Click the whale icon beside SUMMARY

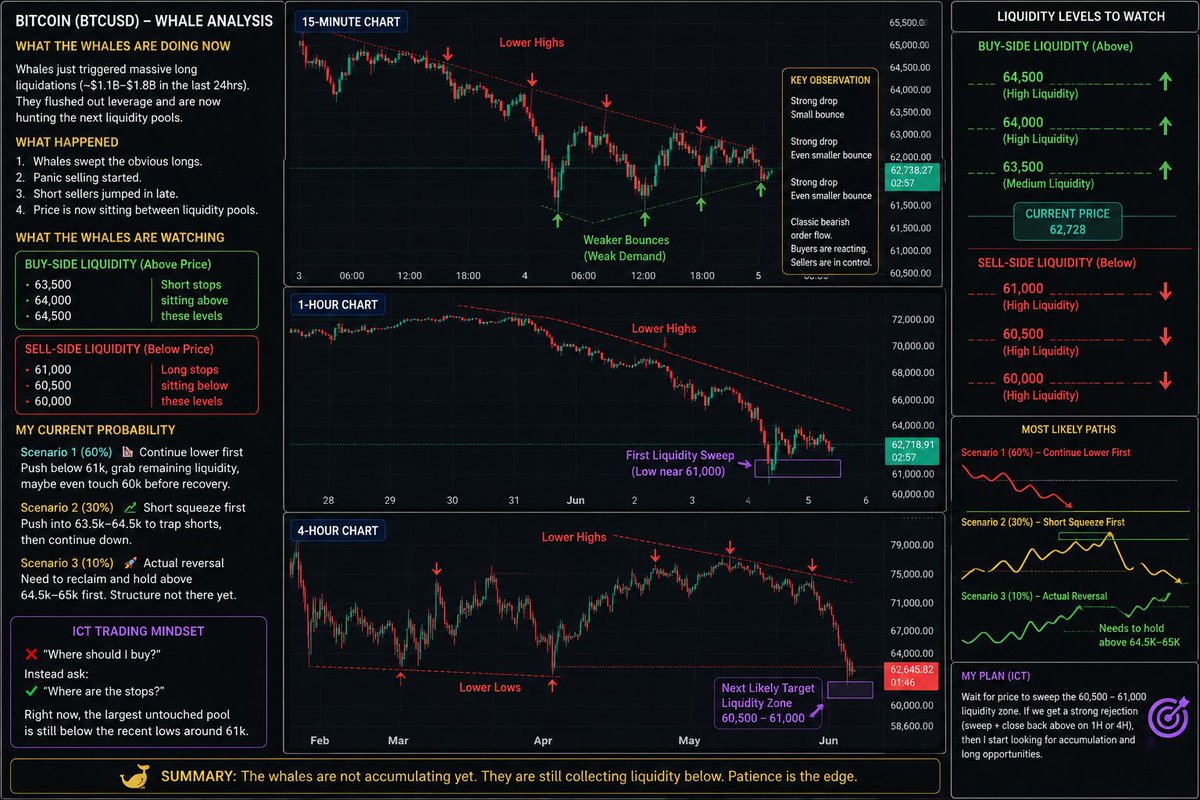(135, 776)
